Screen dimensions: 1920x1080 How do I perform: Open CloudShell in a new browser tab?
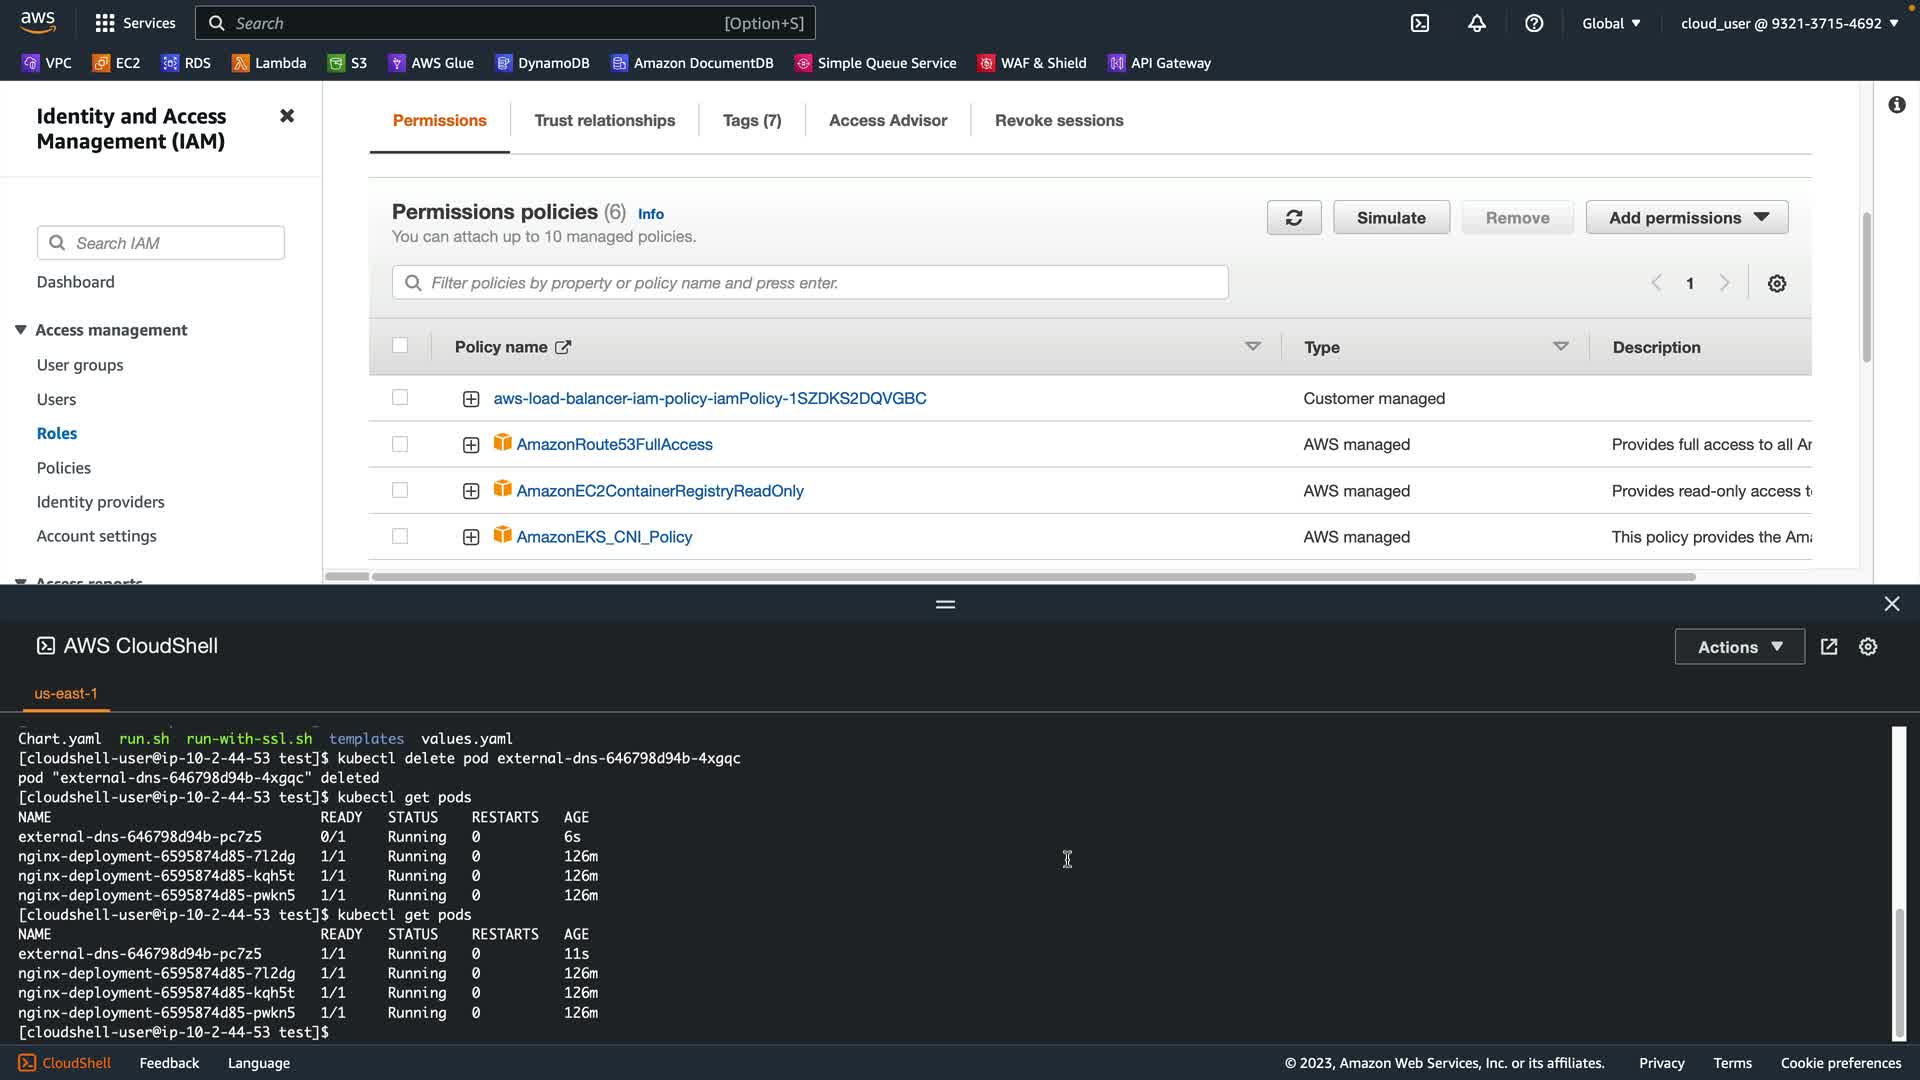1829,647
